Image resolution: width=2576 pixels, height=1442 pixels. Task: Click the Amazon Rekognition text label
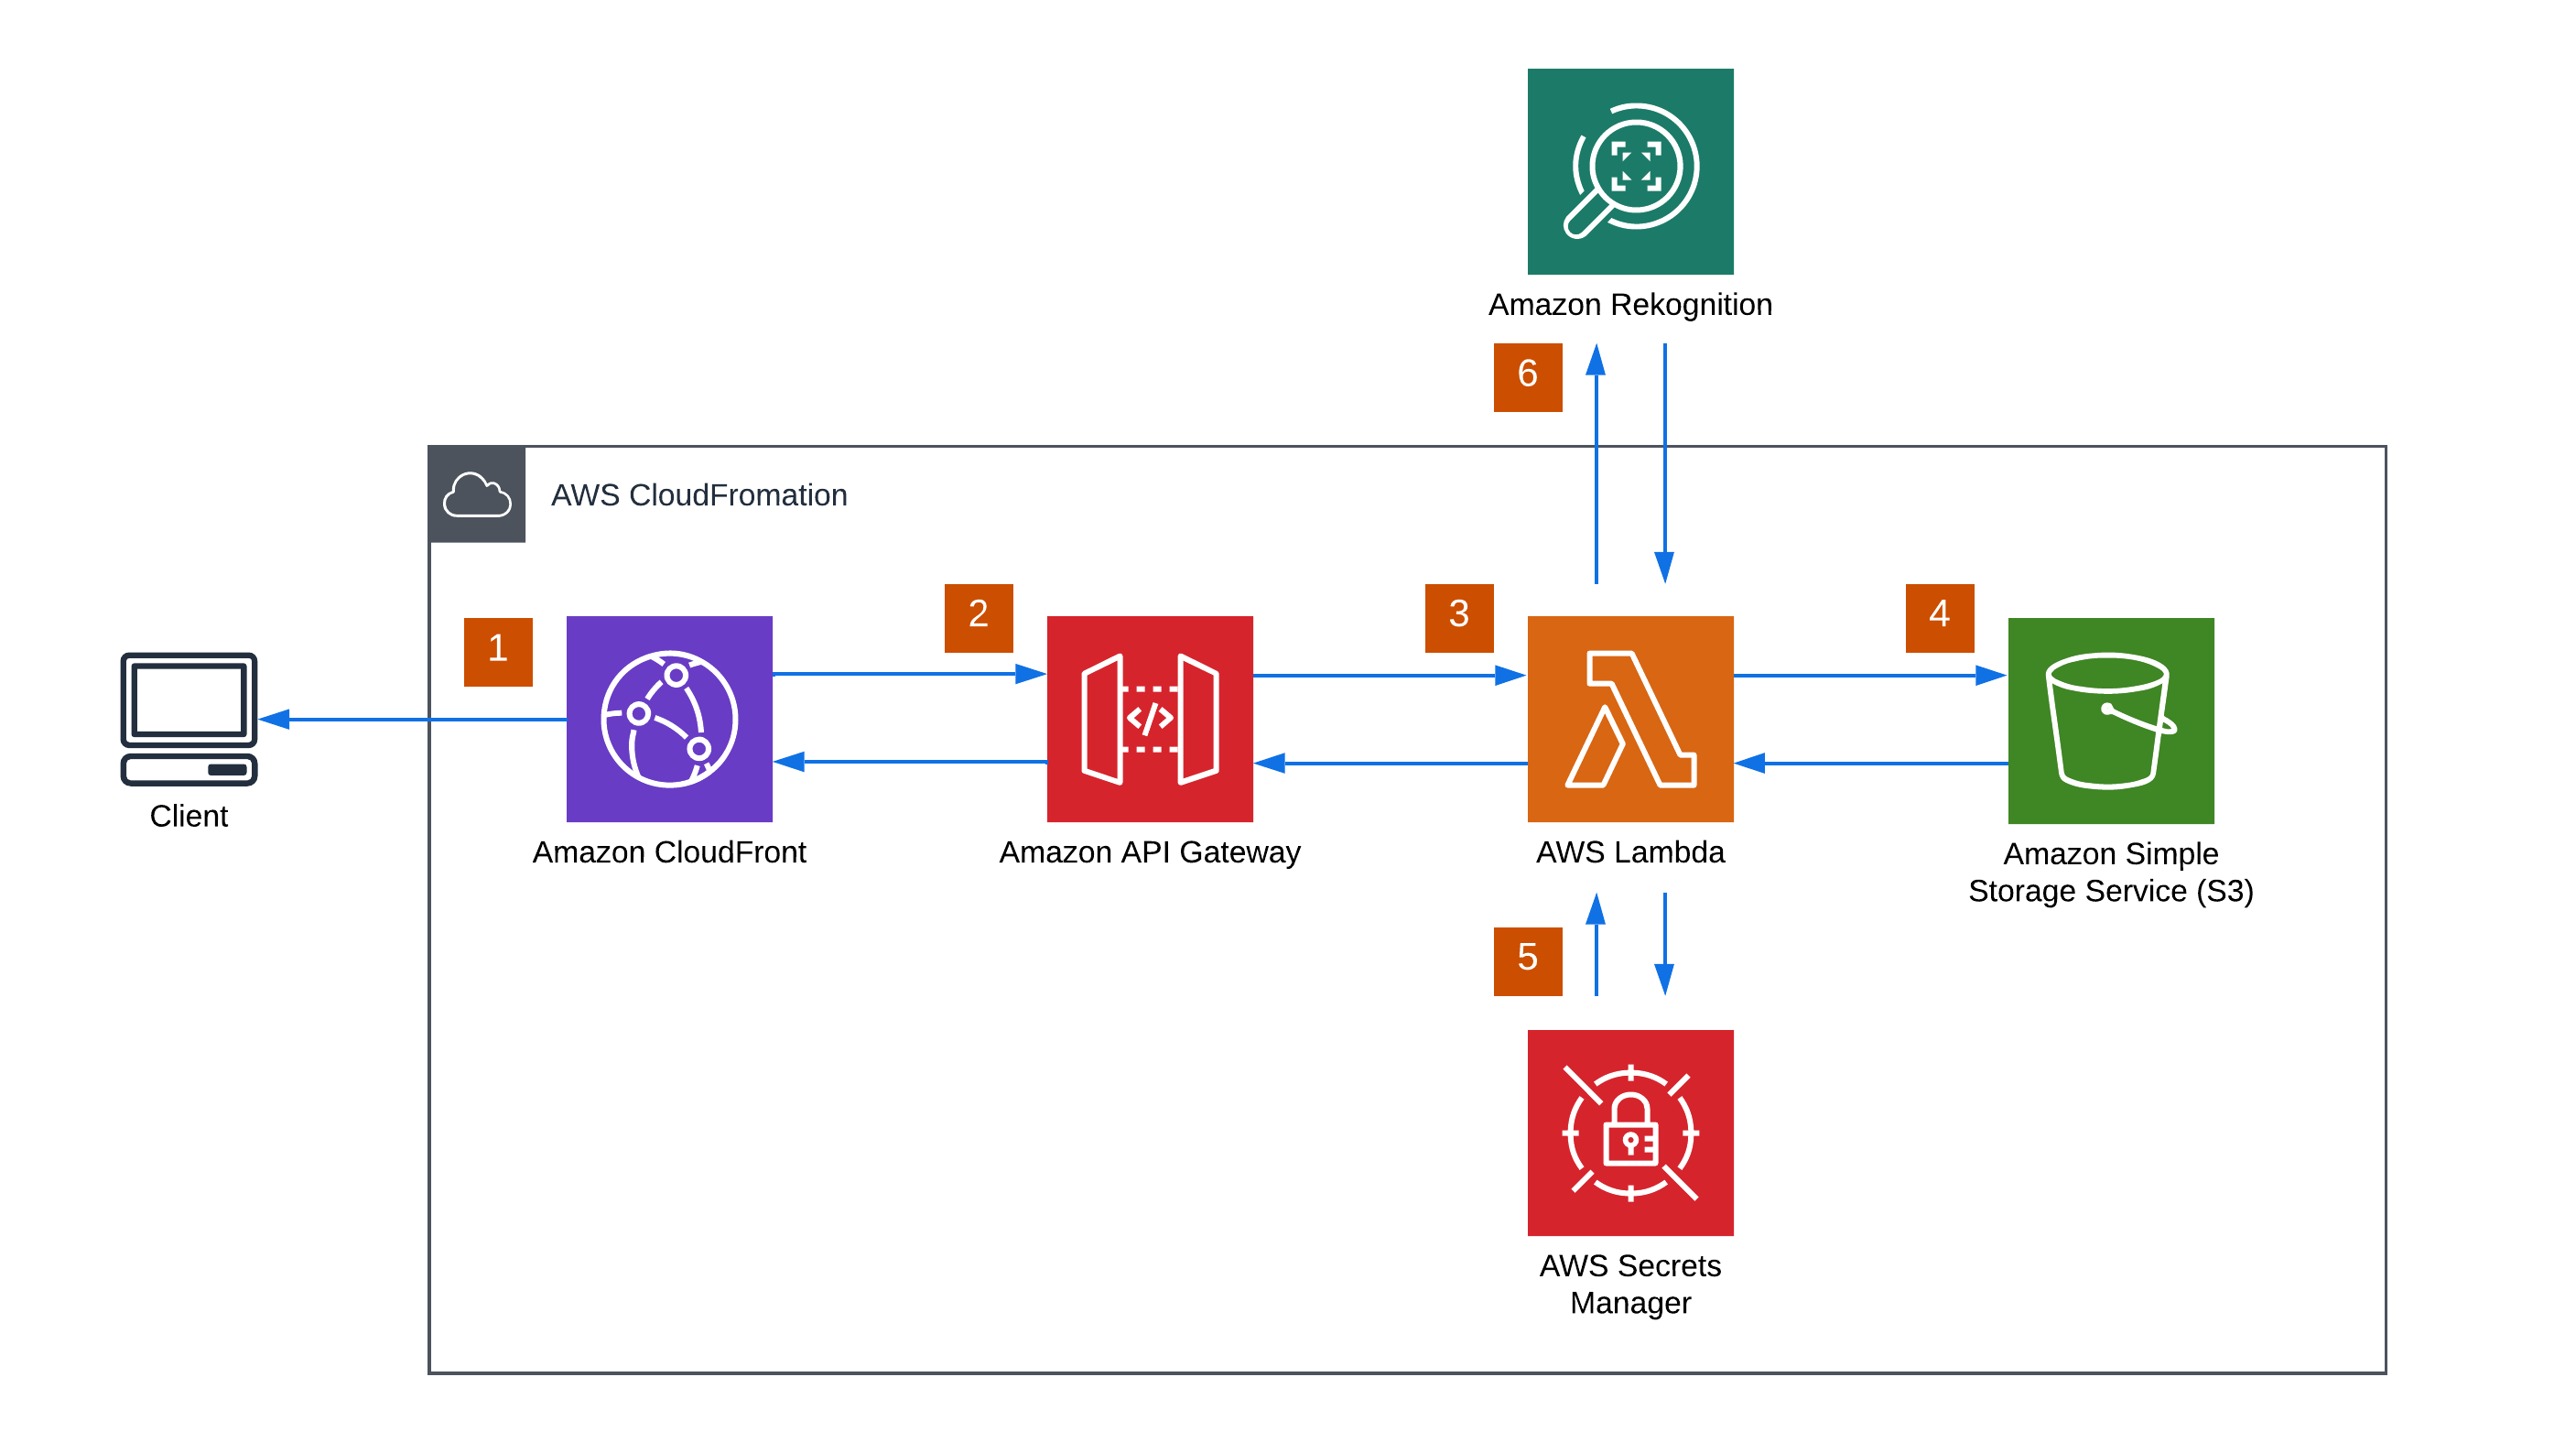click(1630, 304)
